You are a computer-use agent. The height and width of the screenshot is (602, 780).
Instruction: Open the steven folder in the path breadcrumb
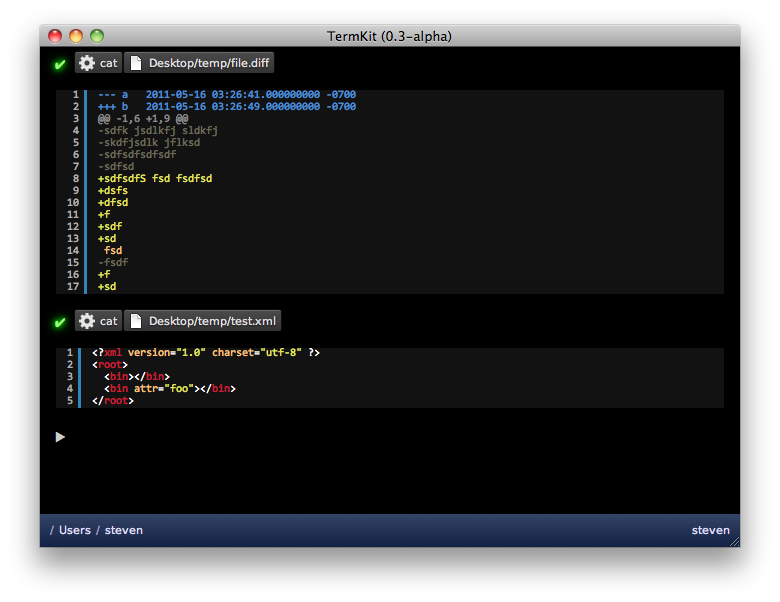(124, 530)
